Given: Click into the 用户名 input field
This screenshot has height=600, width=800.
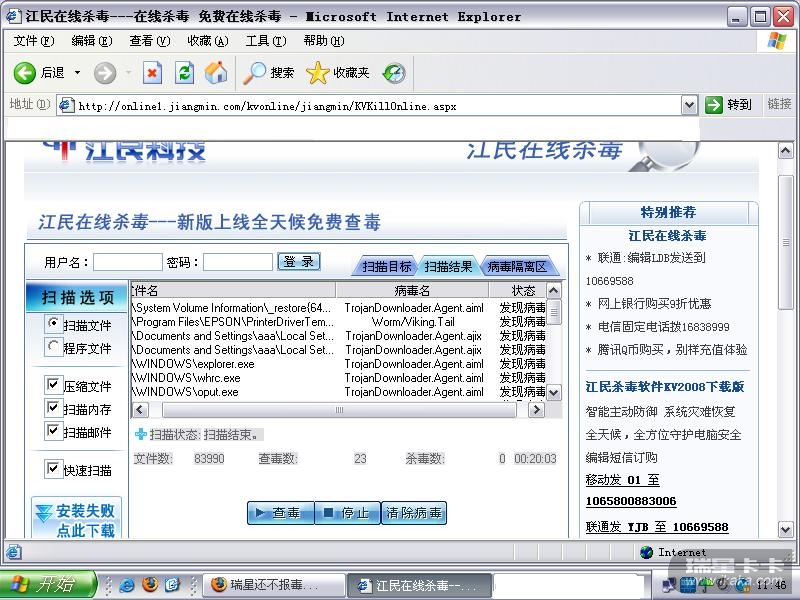Looking at the screenshot, I should coord(128,262).
